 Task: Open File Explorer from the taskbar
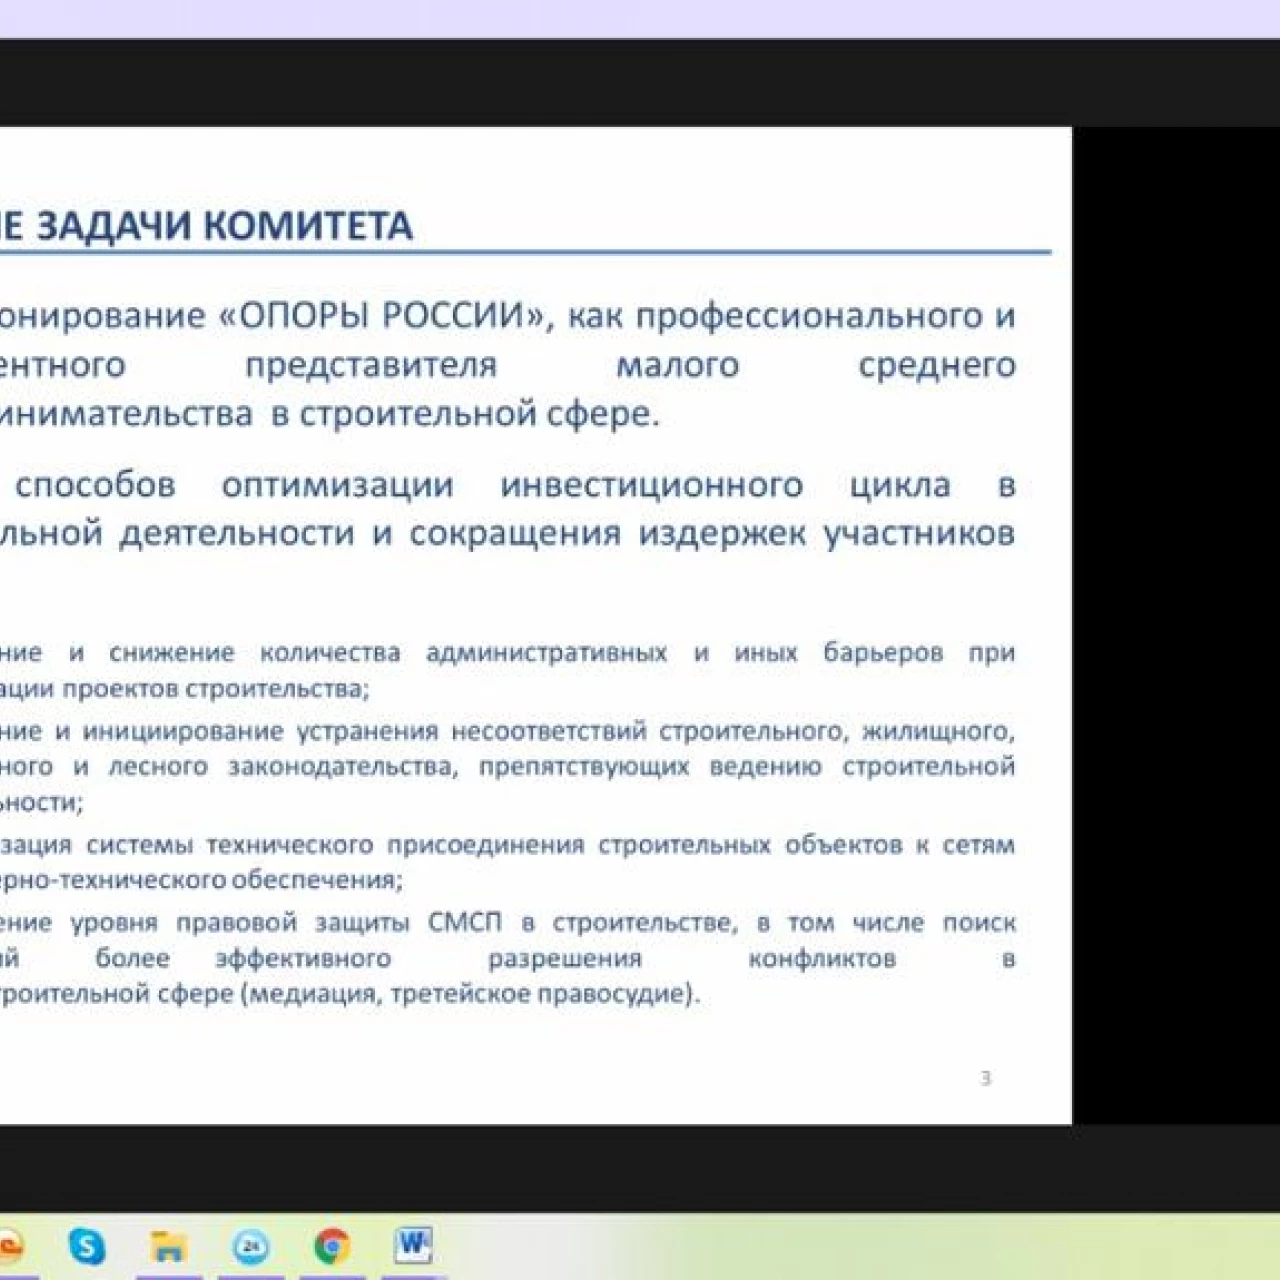tap(168, 1246)
